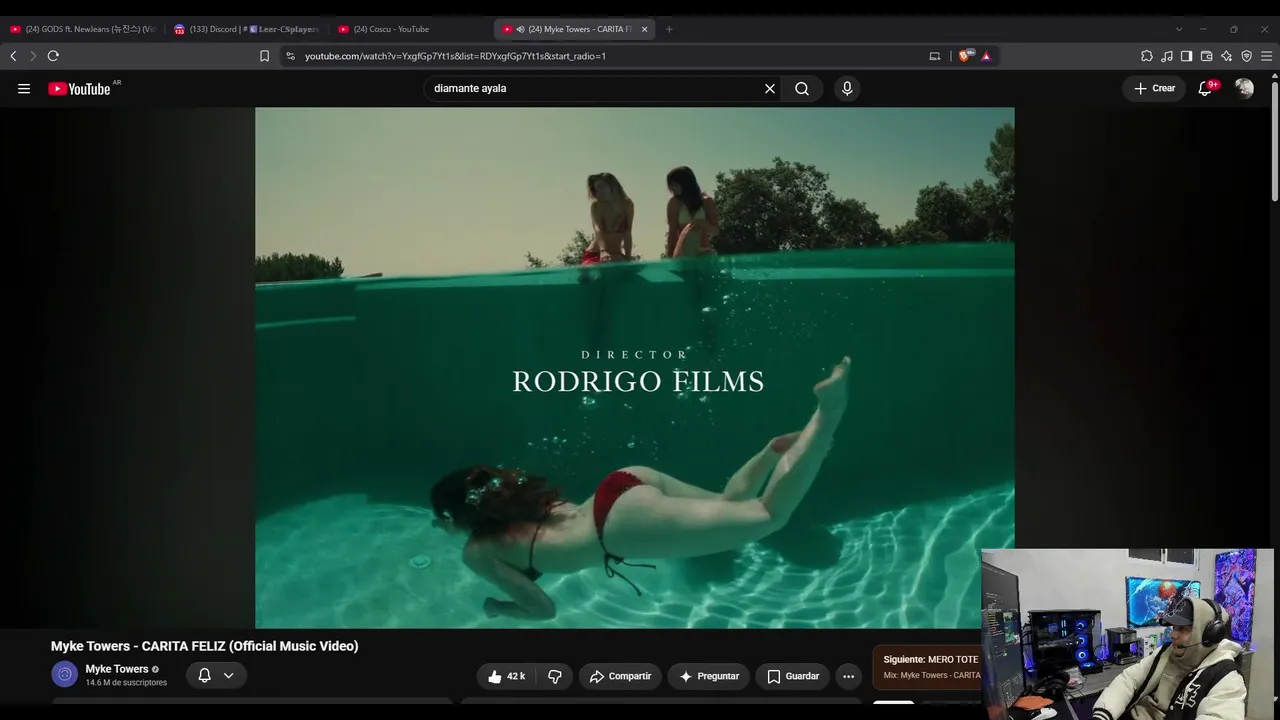Viewport: 1280px width, 720px height.
Task: Close the Myke Towers tab
Action: 644,29
